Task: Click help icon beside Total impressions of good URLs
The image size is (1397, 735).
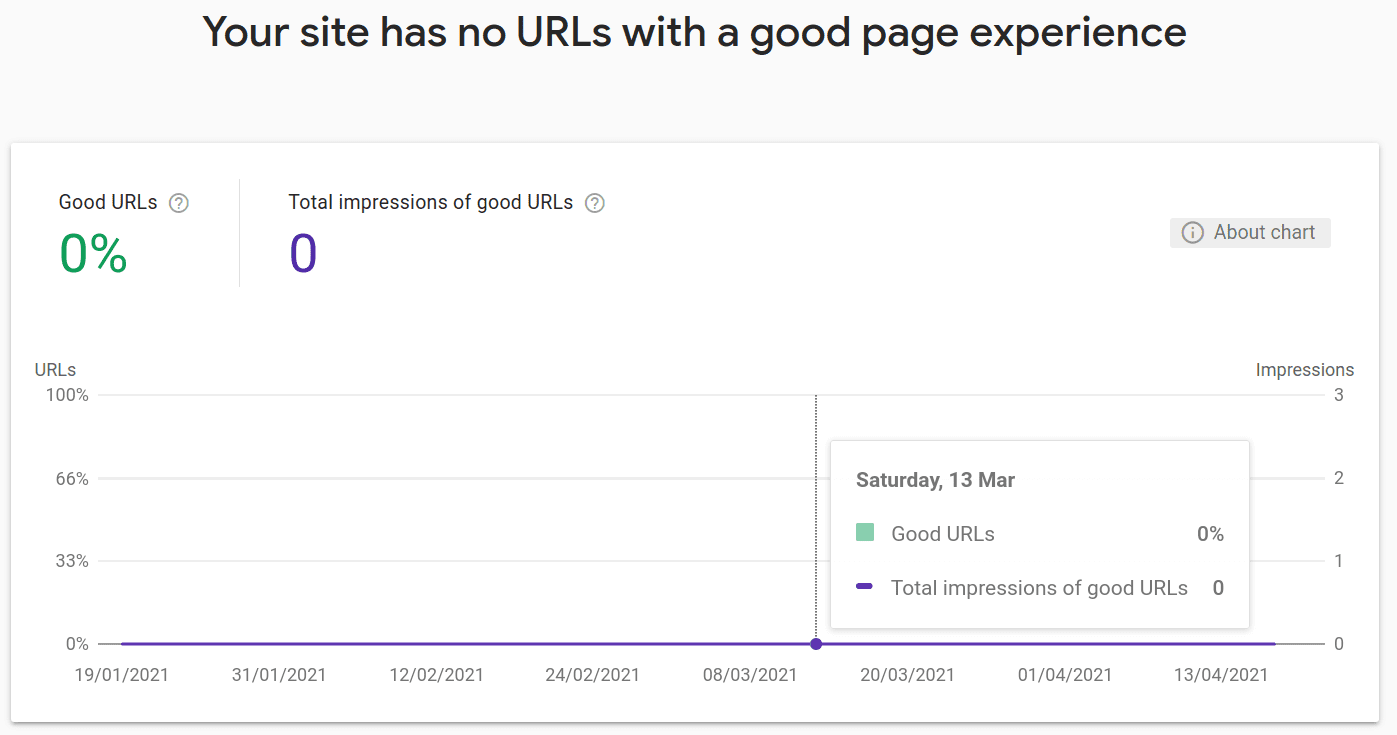Action: pyautogui.click(x=595, y=203)
